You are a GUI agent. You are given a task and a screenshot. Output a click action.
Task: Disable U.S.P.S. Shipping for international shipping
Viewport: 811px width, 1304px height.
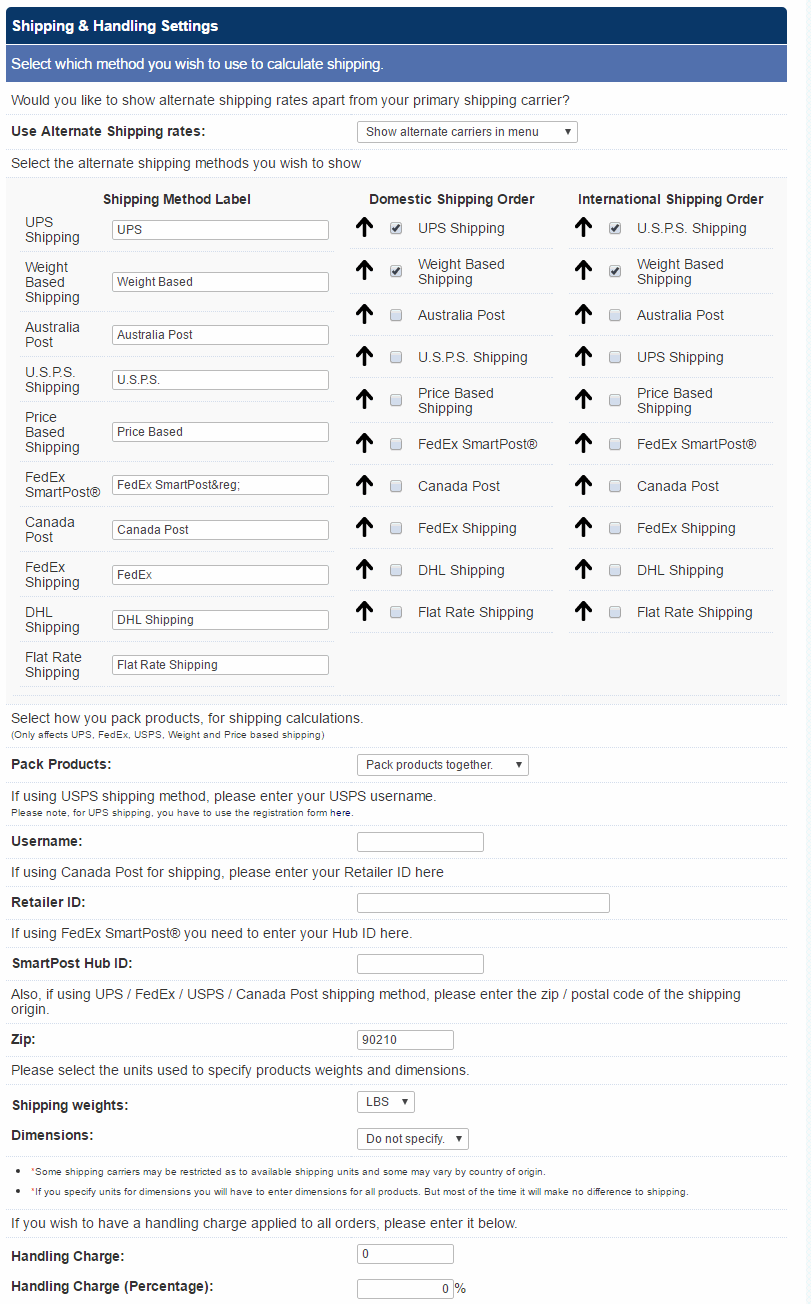[x=614, y=227]
